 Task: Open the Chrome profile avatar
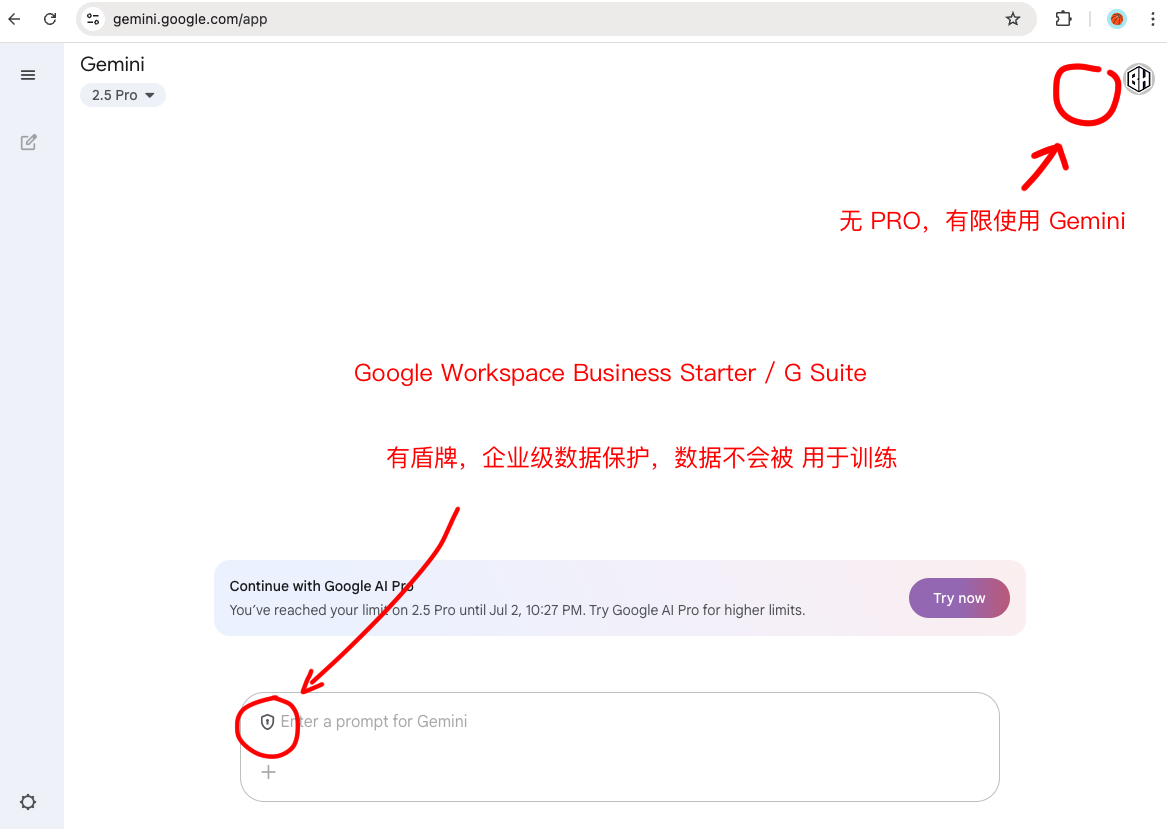point(1116,19)
